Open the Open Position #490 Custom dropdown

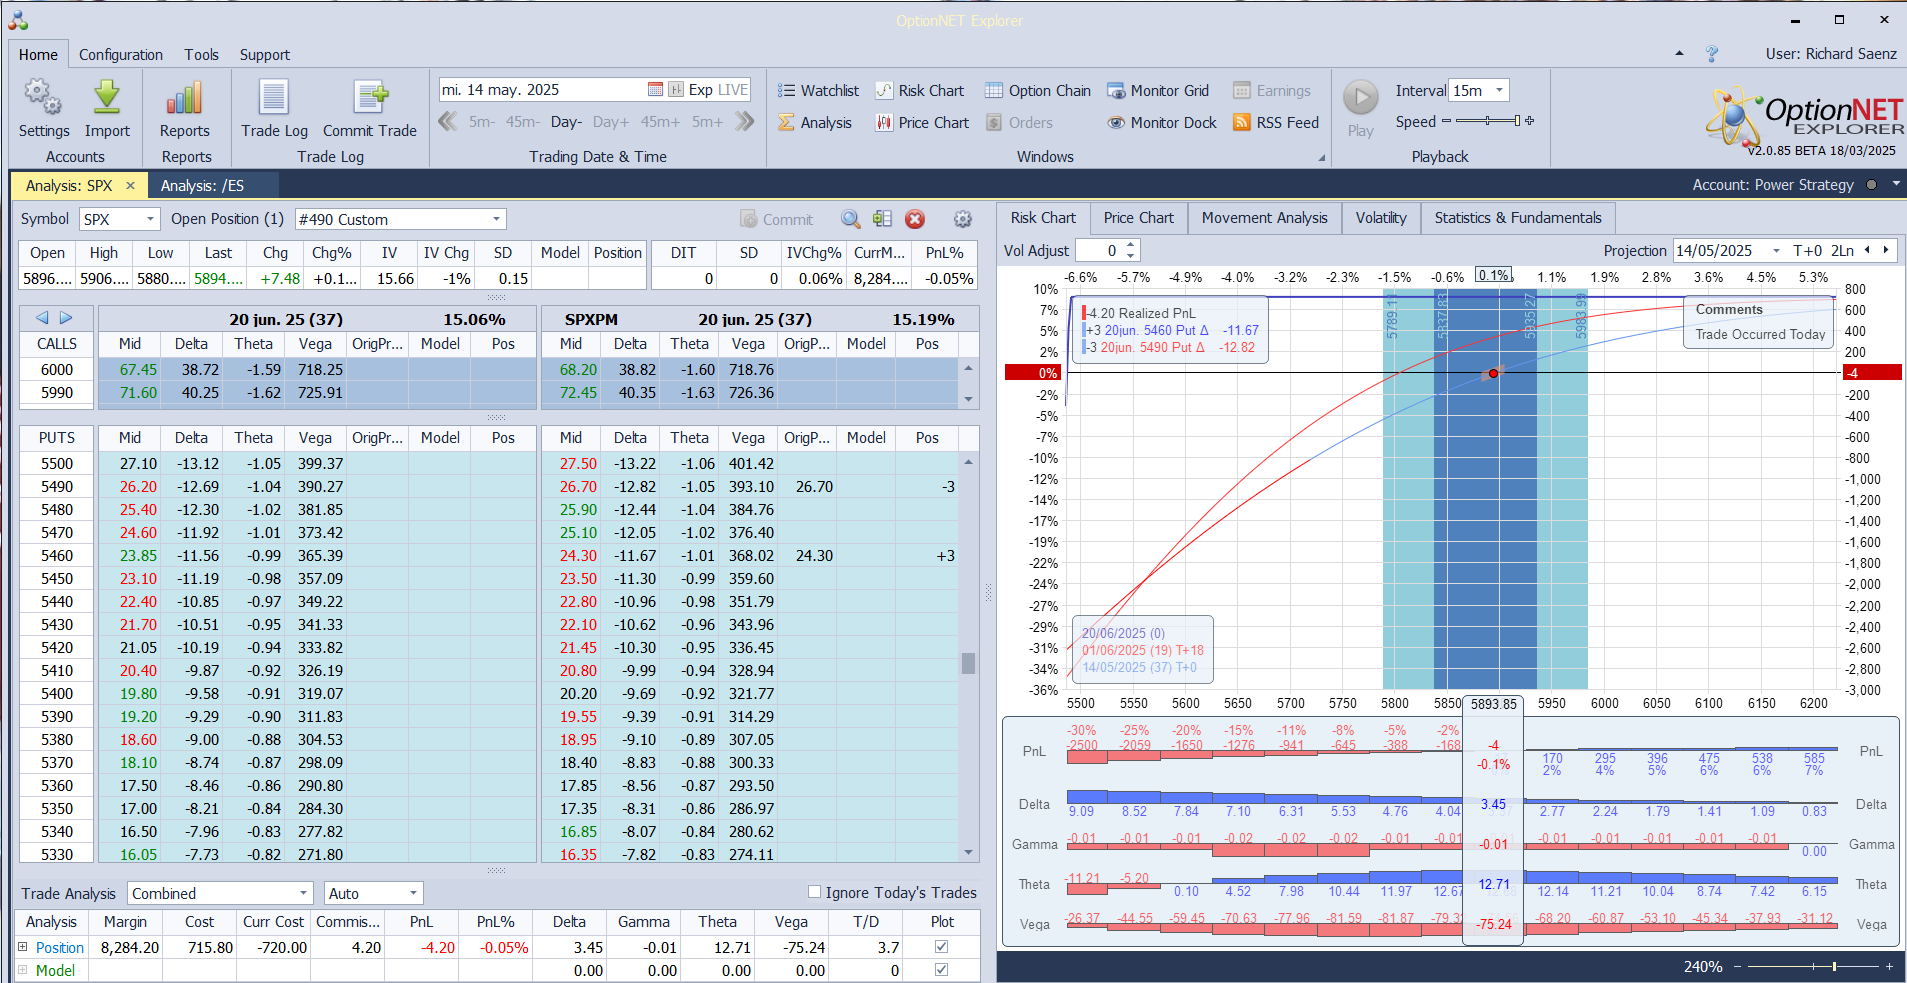(x=496, y=220)
